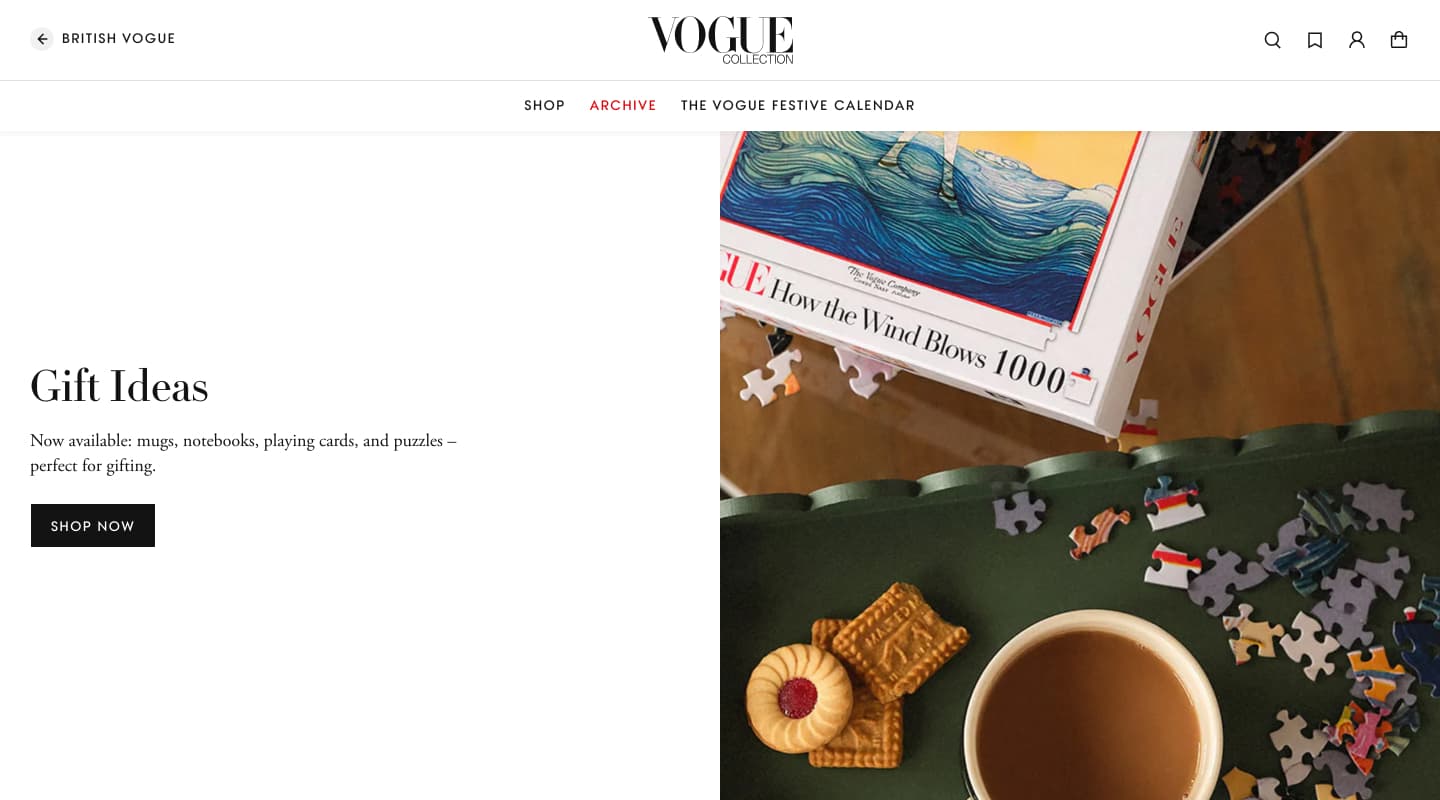The image size is (1440, 800).
Task: Select the Shop menu item
Action: 544,105
